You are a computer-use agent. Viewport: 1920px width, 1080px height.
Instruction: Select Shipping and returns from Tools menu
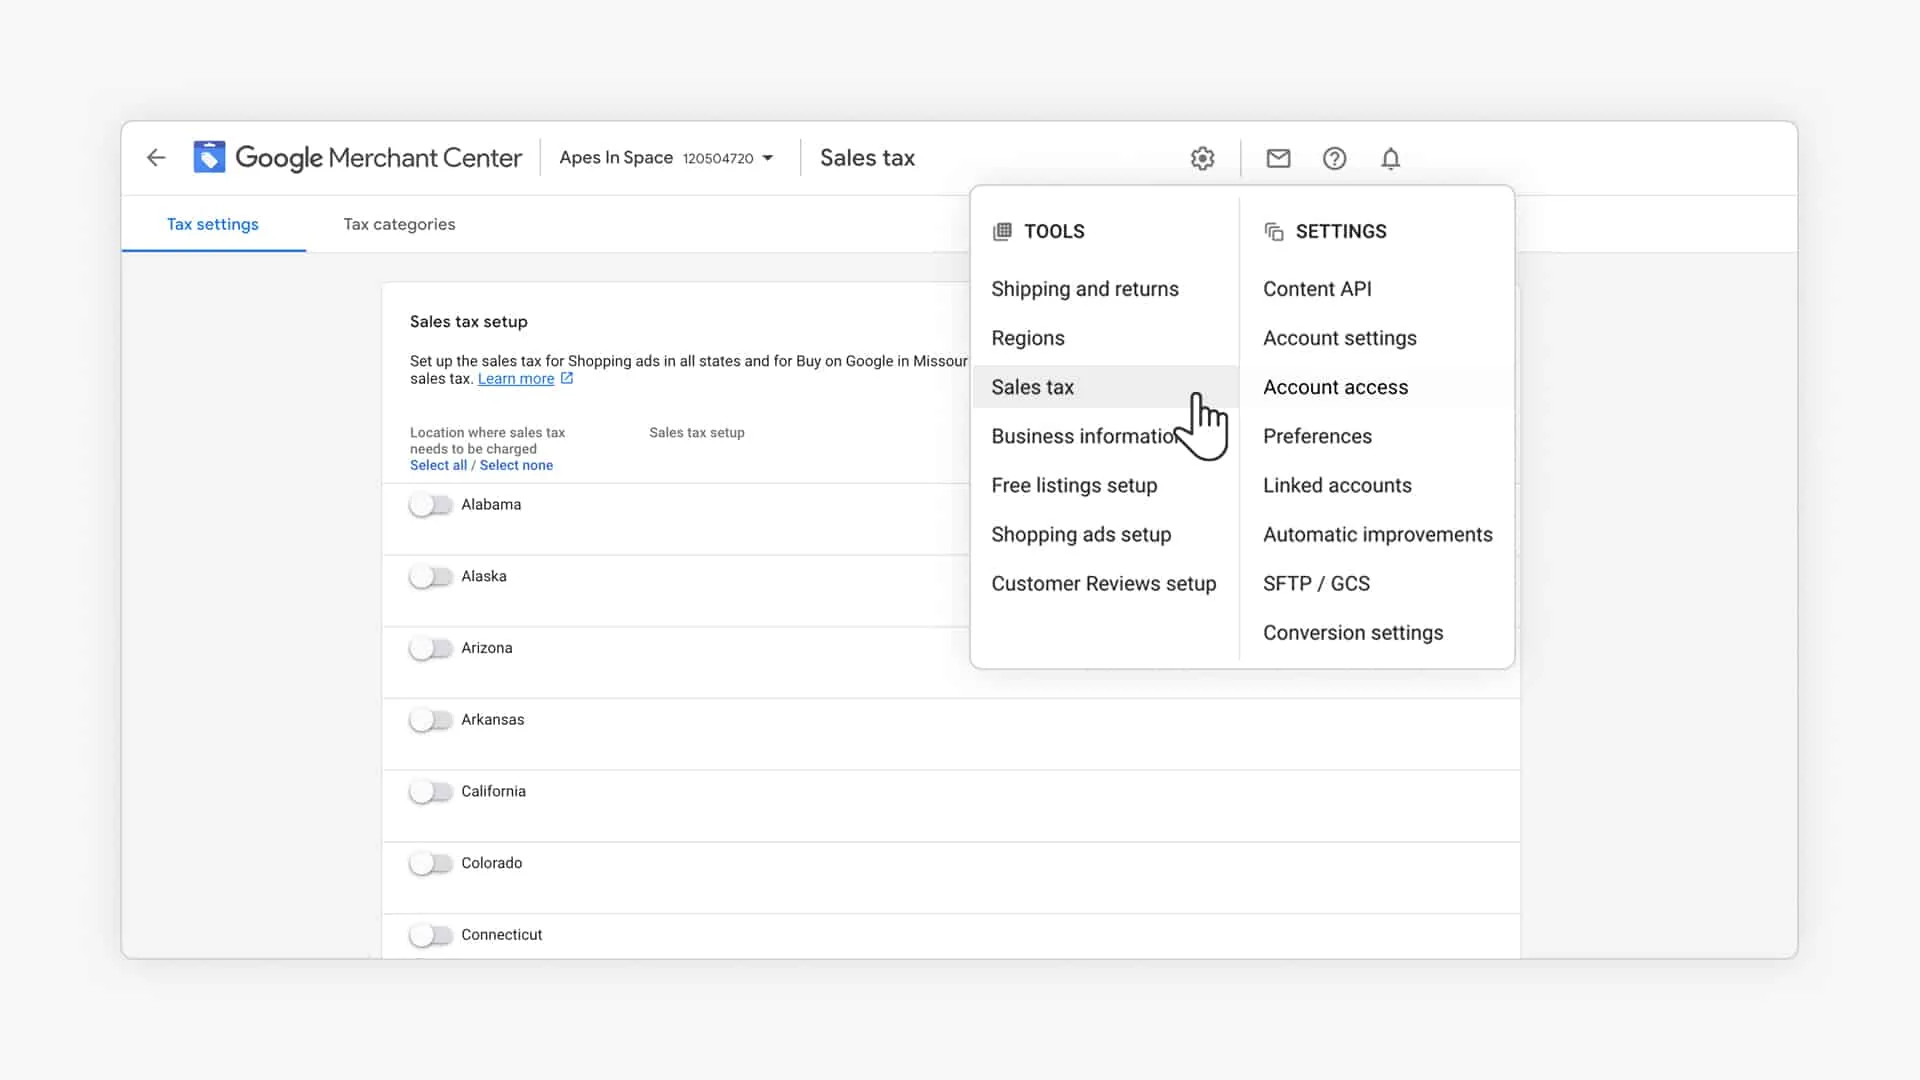(x=1084, y=289)
